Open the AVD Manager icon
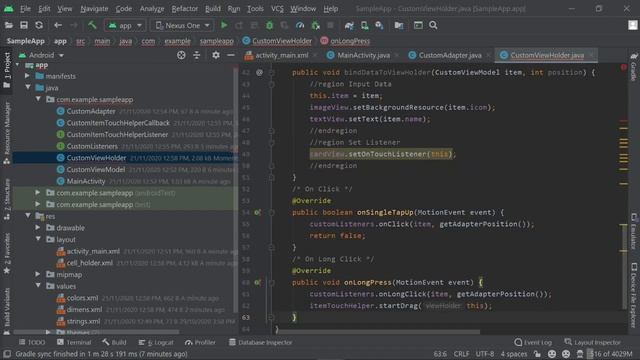The width and height of the screenshot is (640, 360). click(364, 25)
